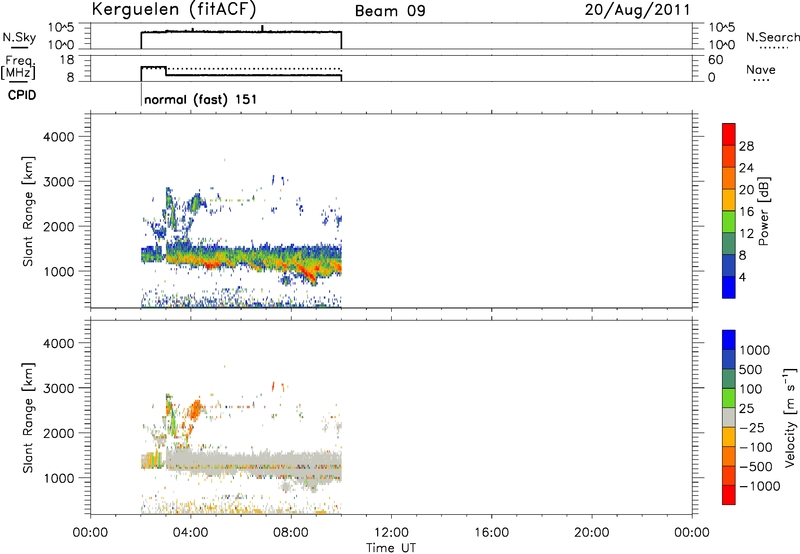
Task: Click the N.Sky noise trace line
Action: tap(241, 32)
